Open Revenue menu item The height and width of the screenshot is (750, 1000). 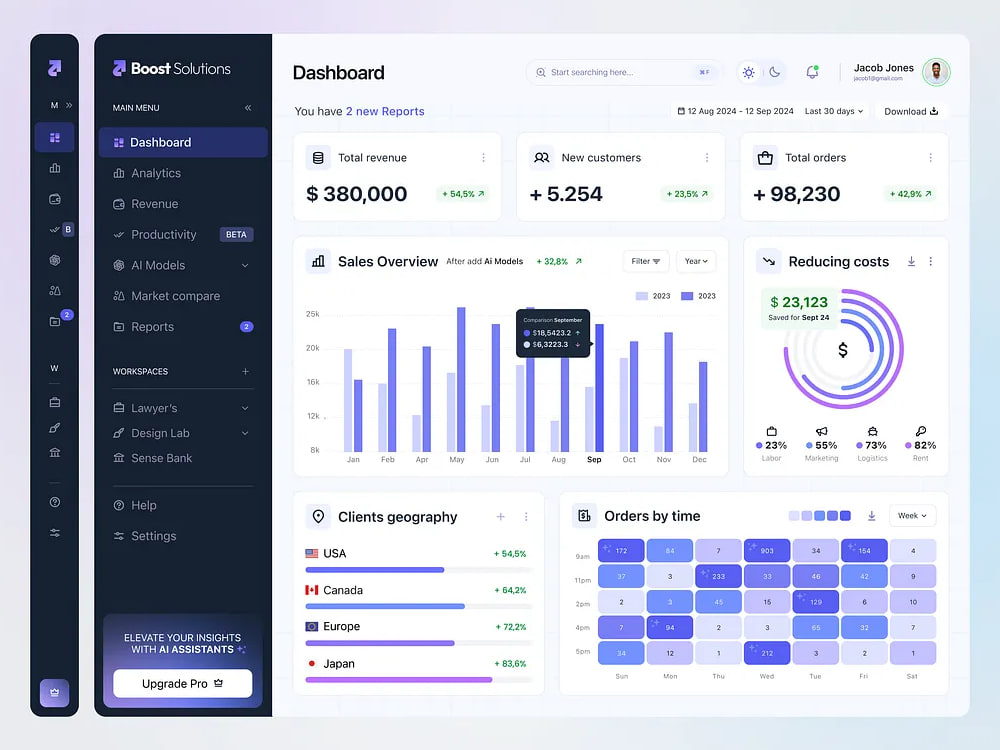coord(183,204)
